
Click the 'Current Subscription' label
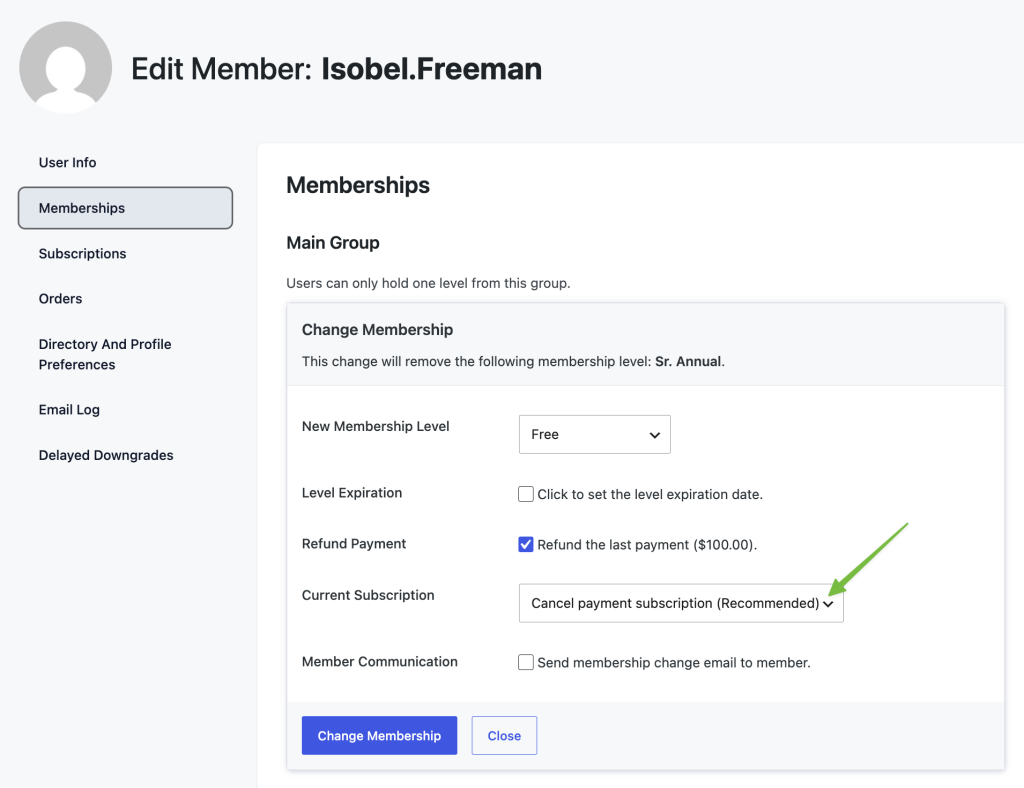pyautogui.click(x=368, y=595)
